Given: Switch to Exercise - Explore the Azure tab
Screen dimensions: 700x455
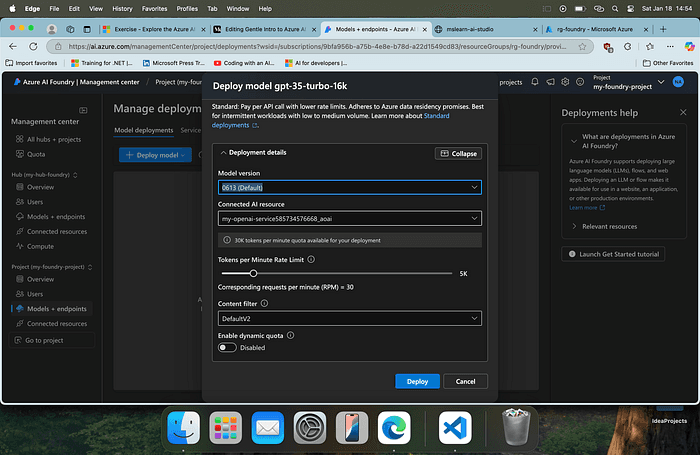Looking at the screenshot, I should 154,29.
